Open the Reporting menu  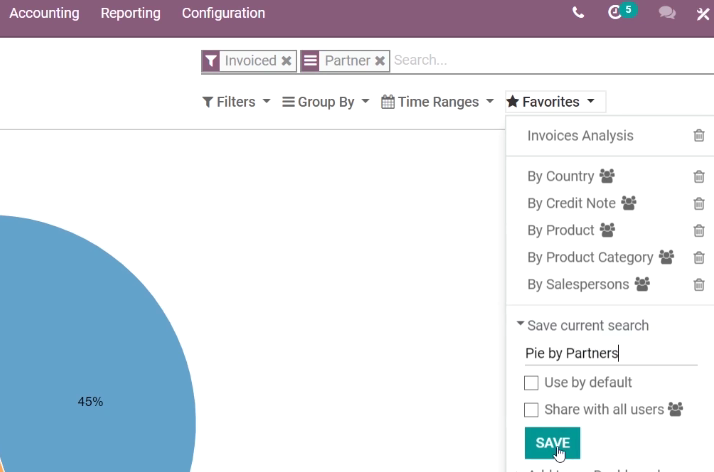click(x=131, y=13)
